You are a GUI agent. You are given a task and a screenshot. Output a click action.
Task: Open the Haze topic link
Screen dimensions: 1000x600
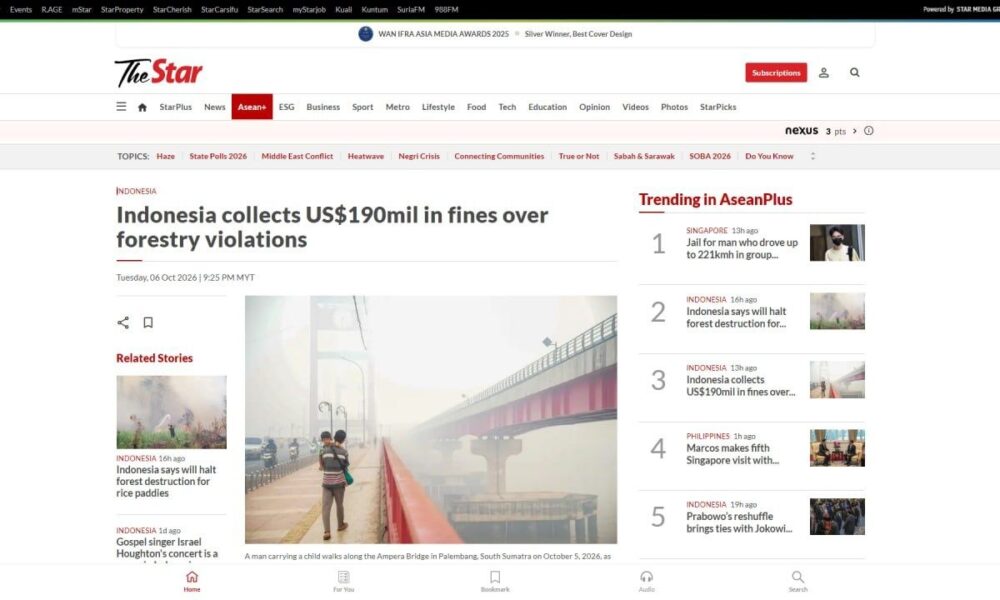pos(166,156)
